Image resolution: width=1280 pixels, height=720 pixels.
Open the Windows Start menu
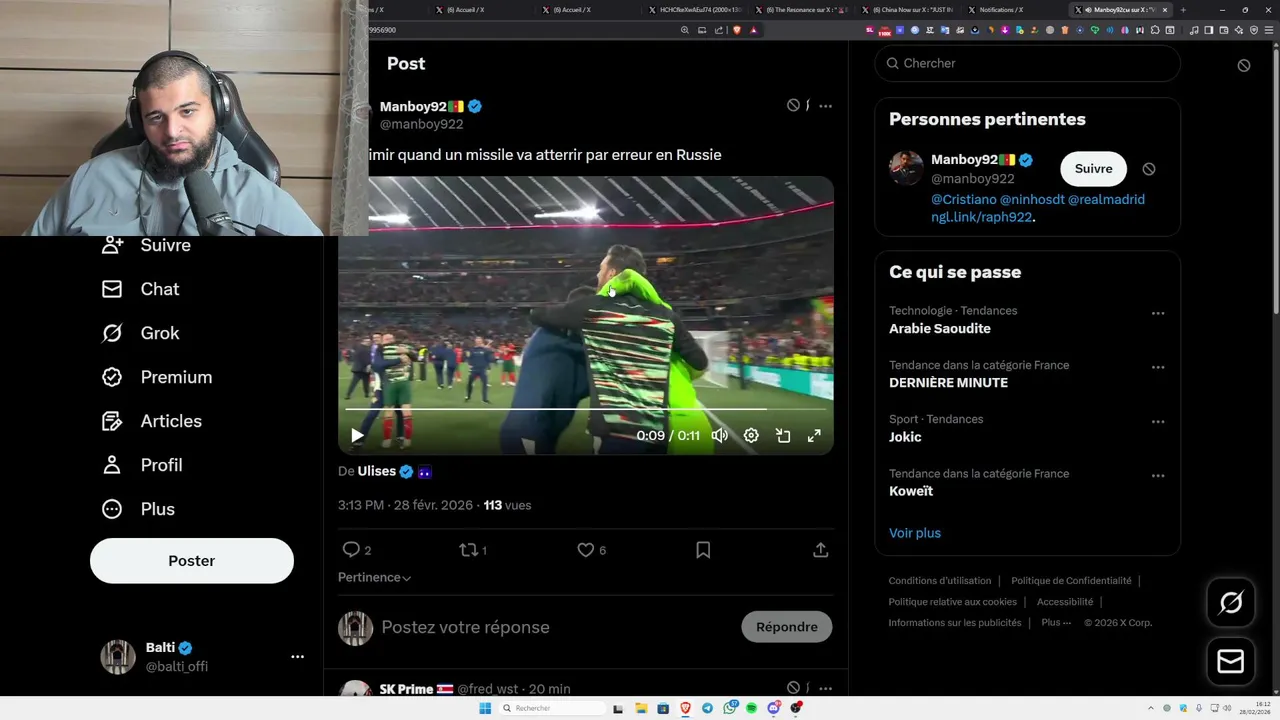pyautogui.click(x=485, y=708)
